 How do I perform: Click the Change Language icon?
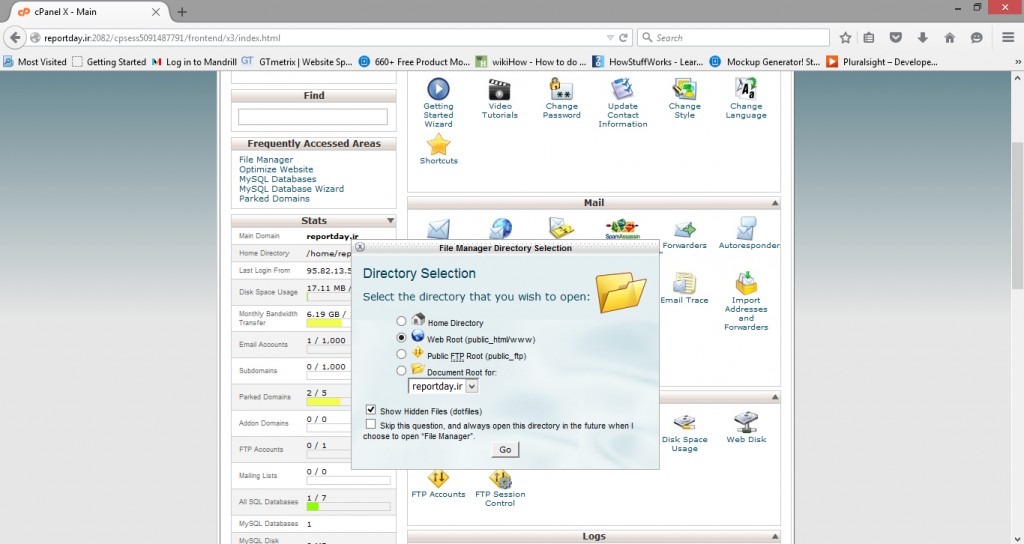click(x=746, y=90)
